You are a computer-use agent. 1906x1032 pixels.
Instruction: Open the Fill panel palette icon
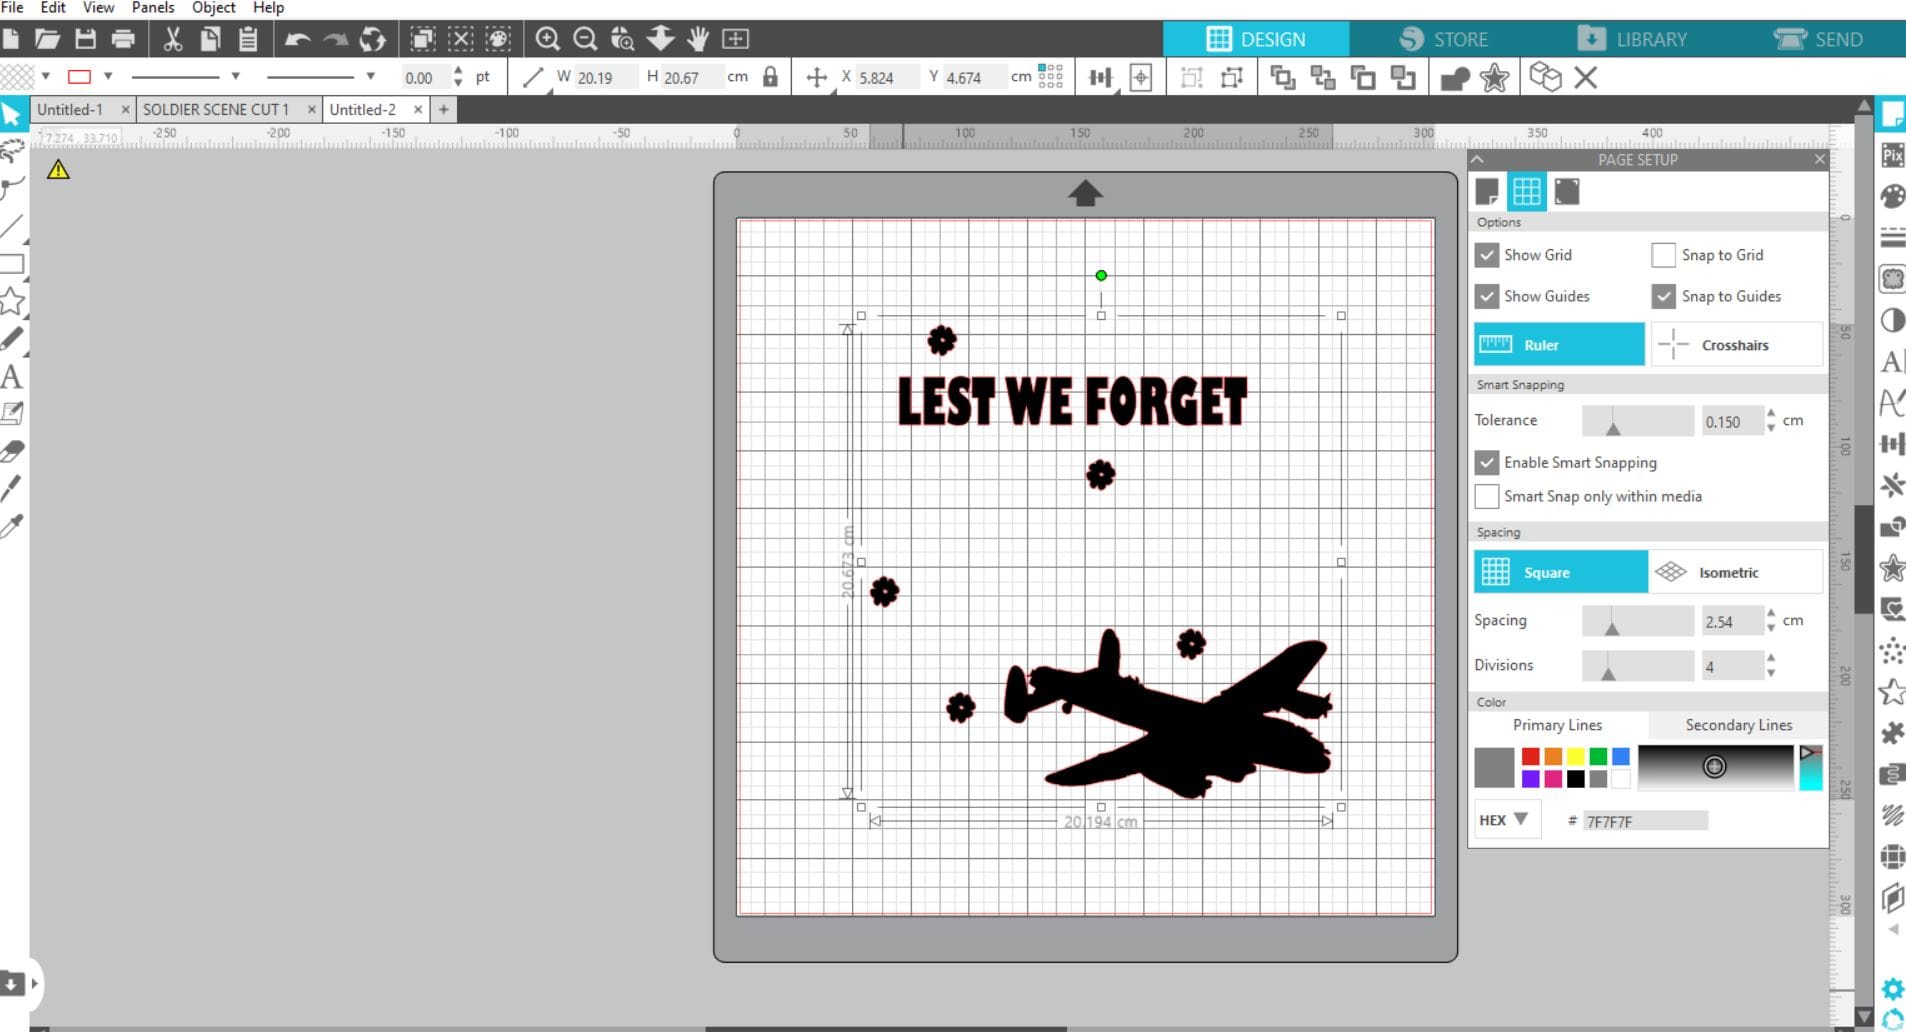[x=1892, y=196]
